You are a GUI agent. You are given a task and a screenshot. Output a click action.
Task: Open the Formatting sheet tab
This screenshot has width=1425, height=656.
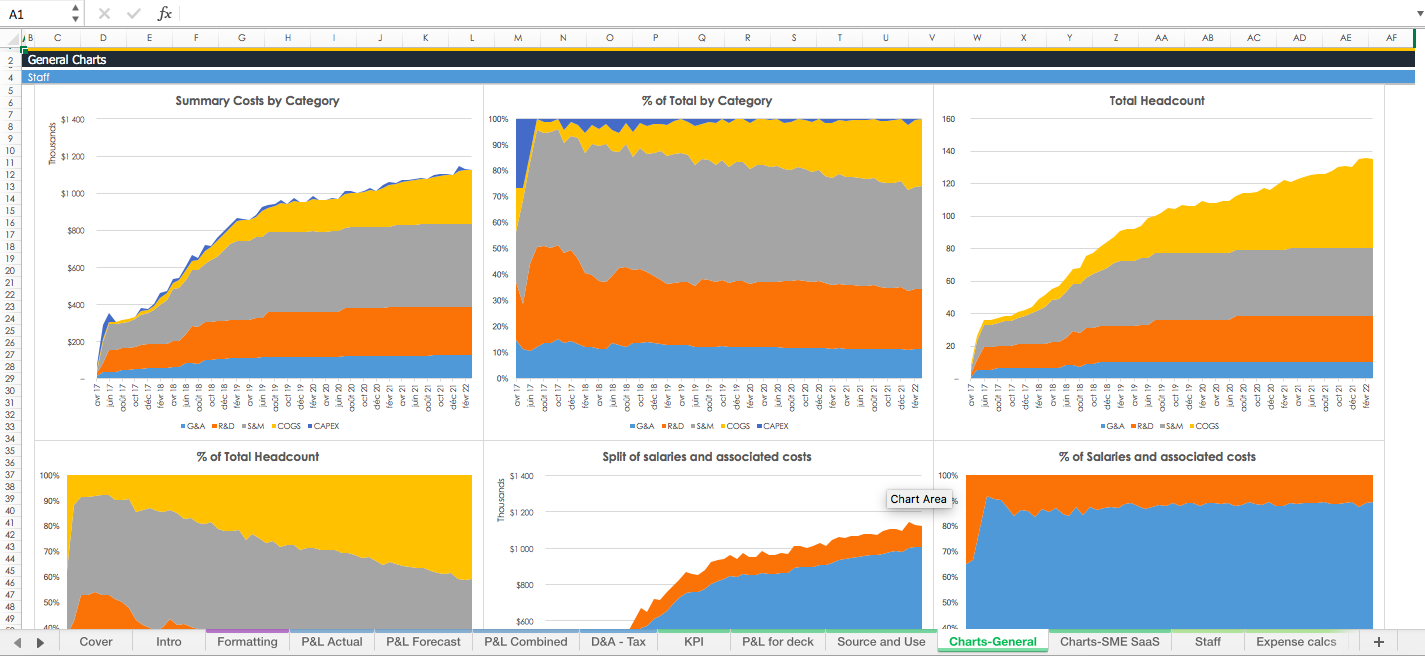tap(247, 642)
